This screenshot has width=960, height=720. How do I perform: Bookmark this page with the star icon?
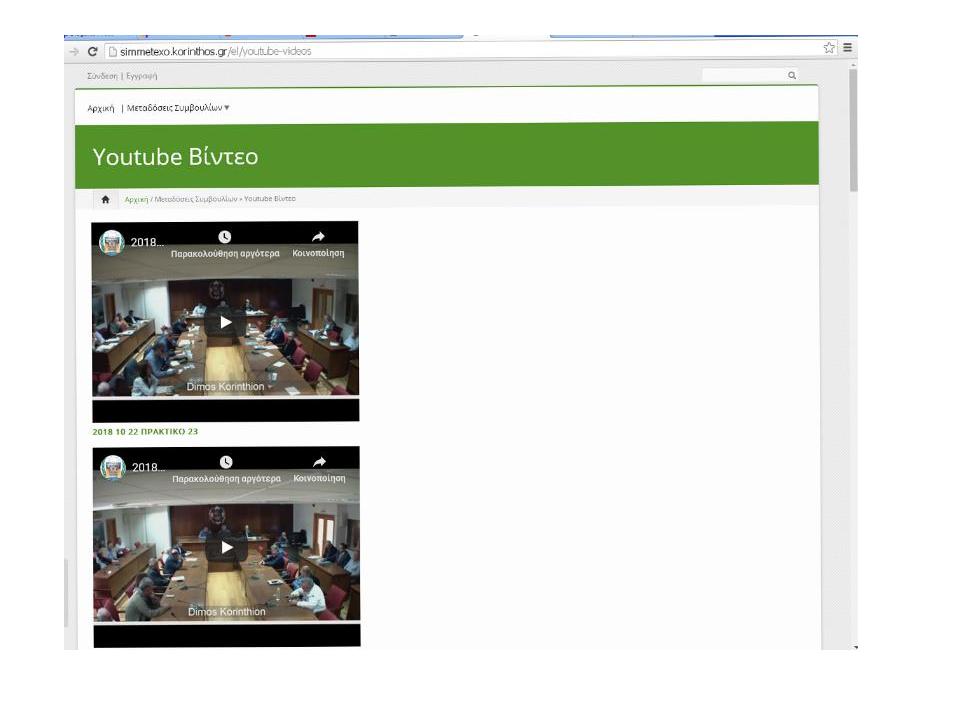(x=829, y=48)
